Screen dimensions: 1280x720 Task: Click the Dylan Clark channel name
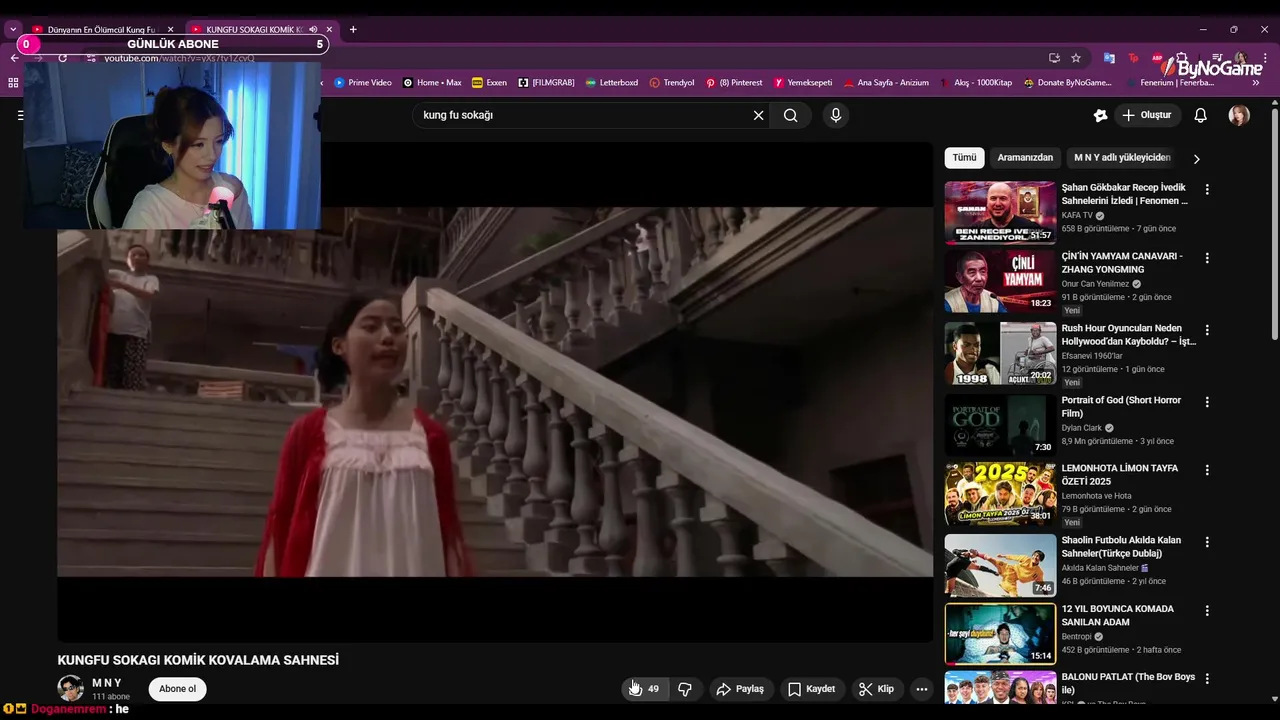(x=1081, y=428)
